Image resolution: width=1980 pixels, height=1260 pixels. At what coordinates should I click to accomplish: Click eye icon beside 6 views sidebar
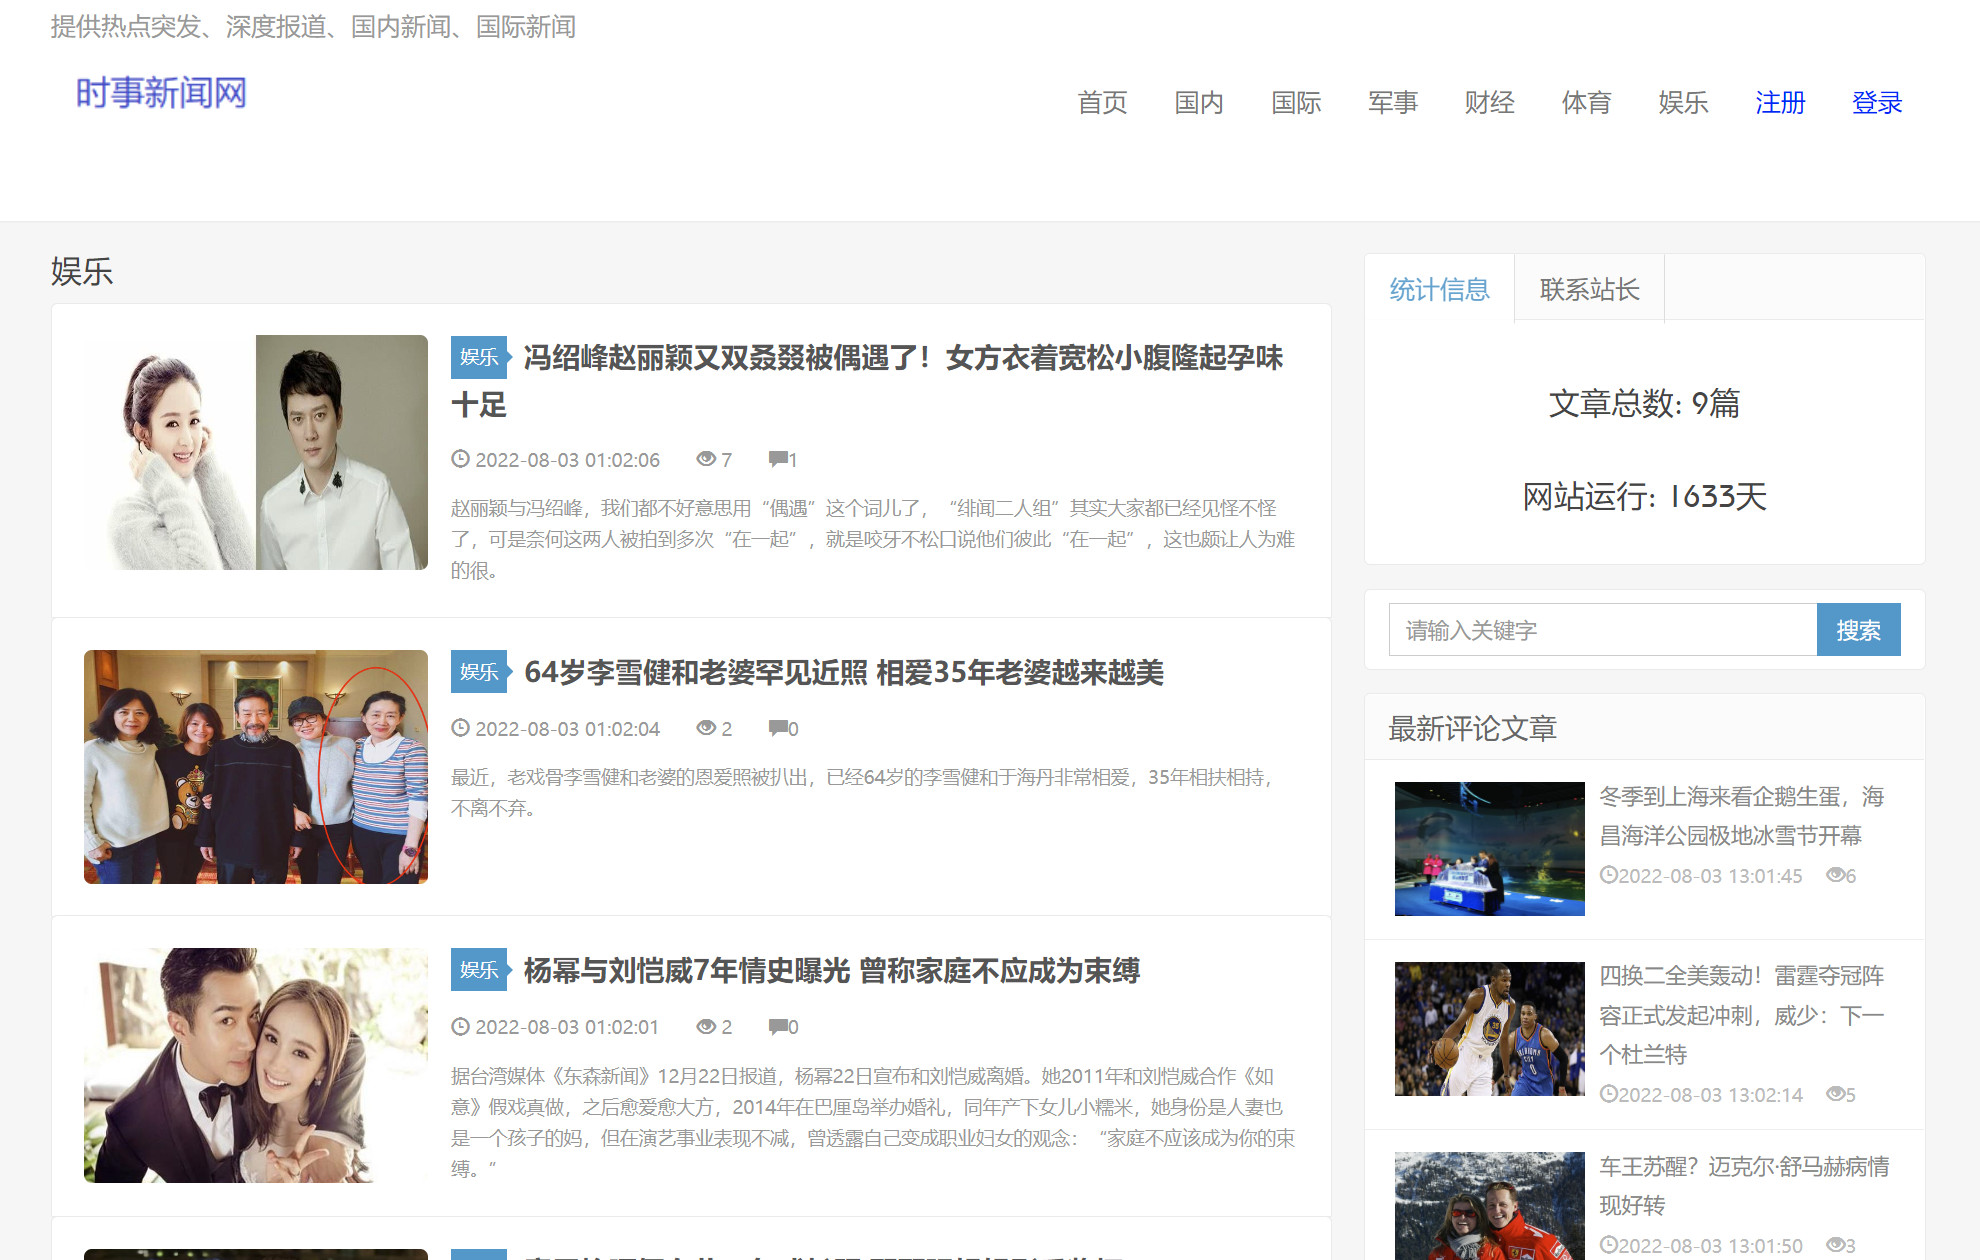click(x=1836, y=875)
